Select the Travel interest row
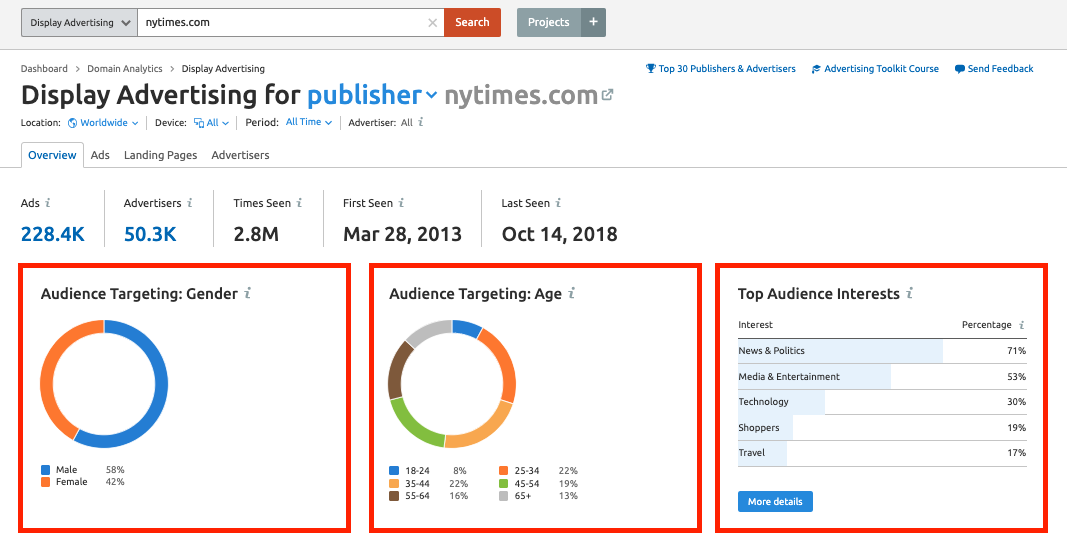 coord(882,453)
